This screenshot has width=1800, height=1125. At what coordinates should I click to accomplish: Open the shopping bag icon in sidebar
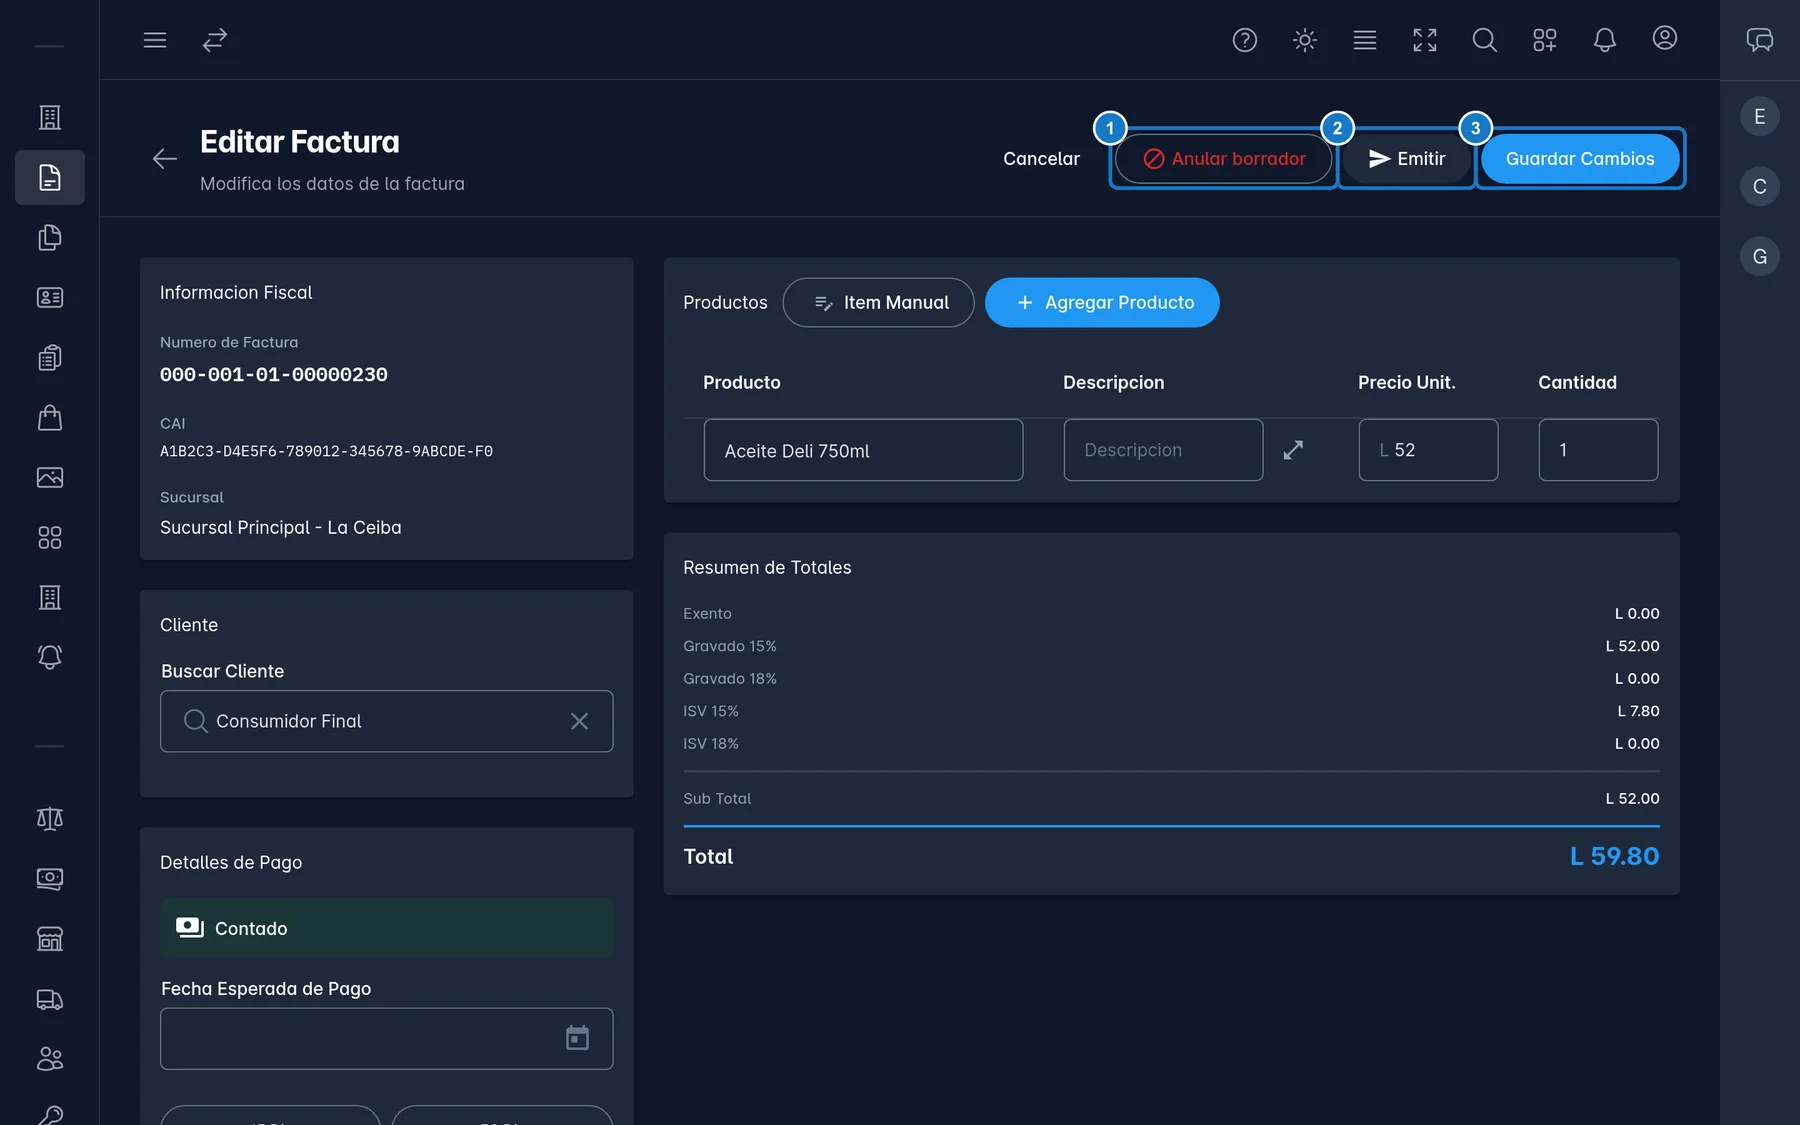point(50,418)
